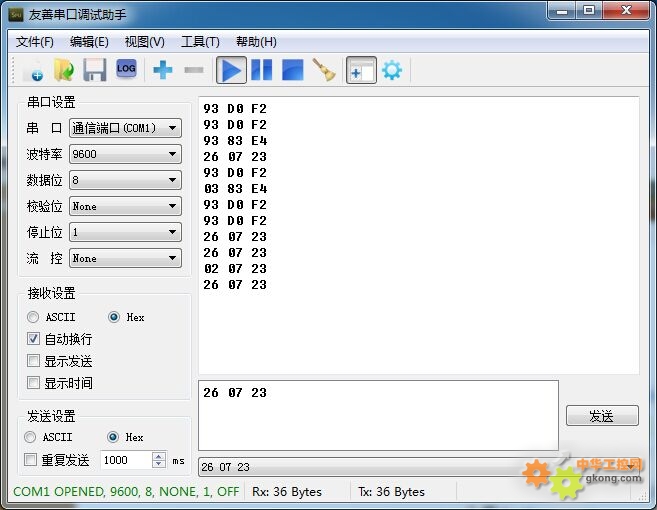Toggle the 自动换行 checkbox

[x=59, y=339]
